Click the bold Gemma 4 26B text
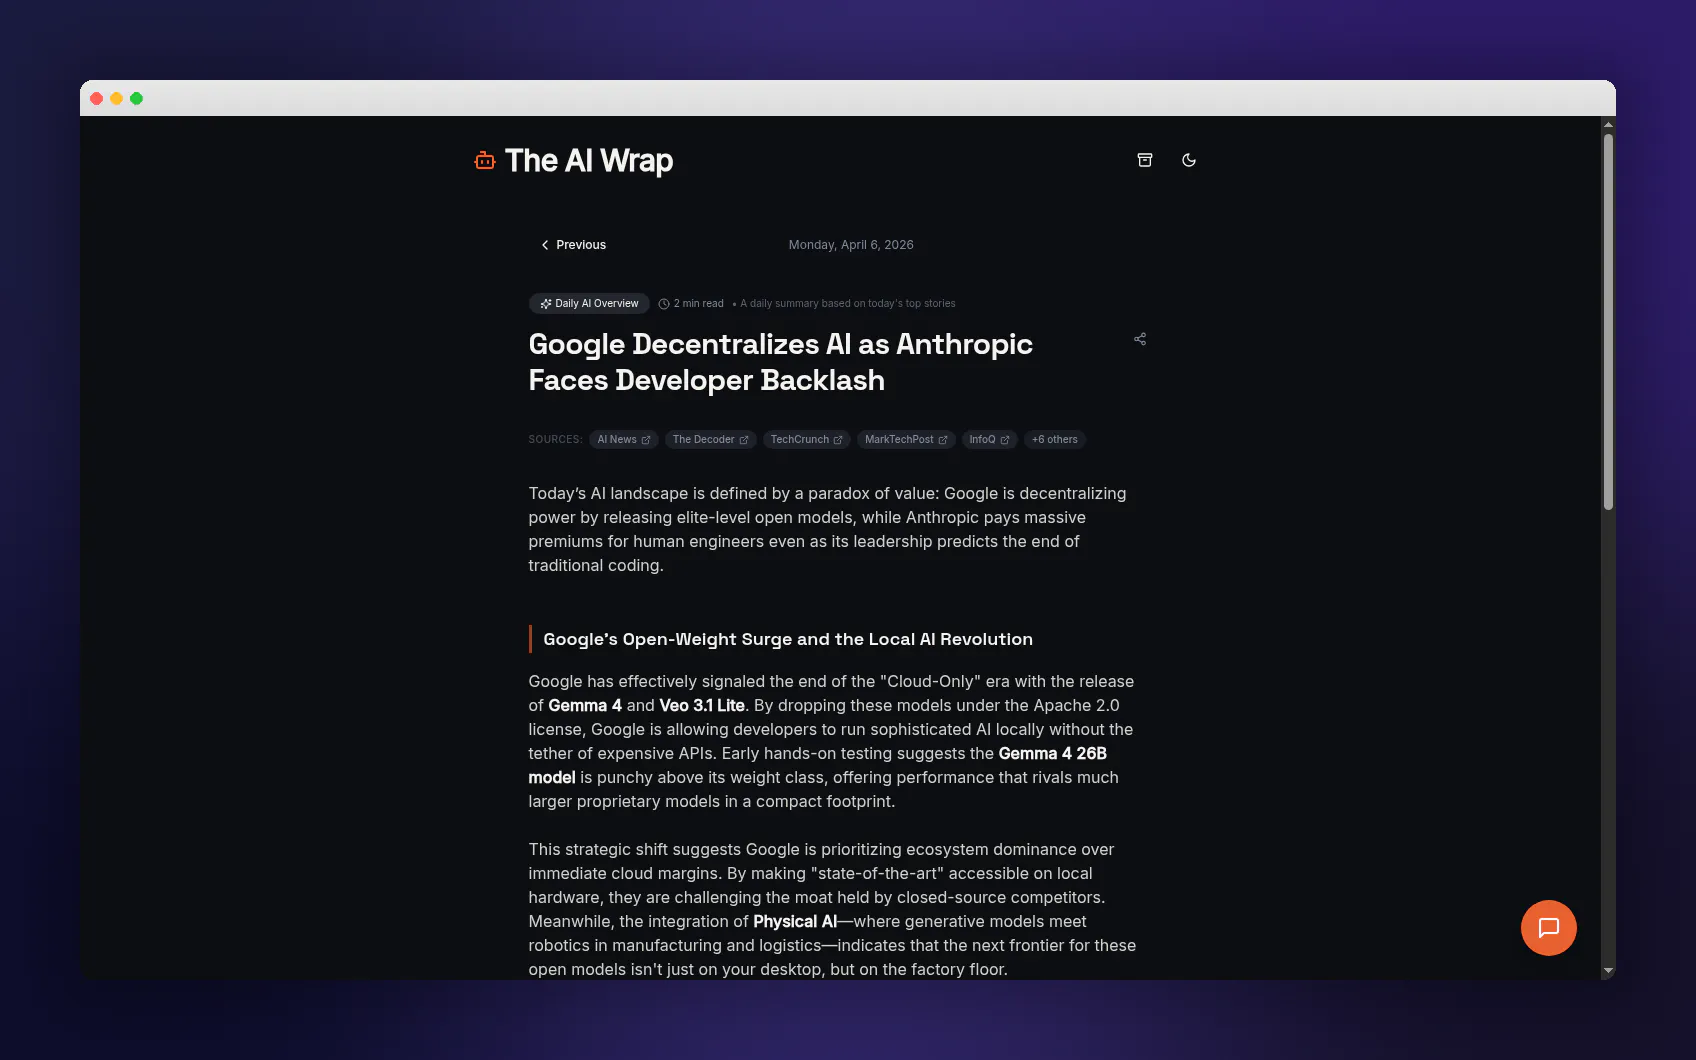 tap(1052, 753)
